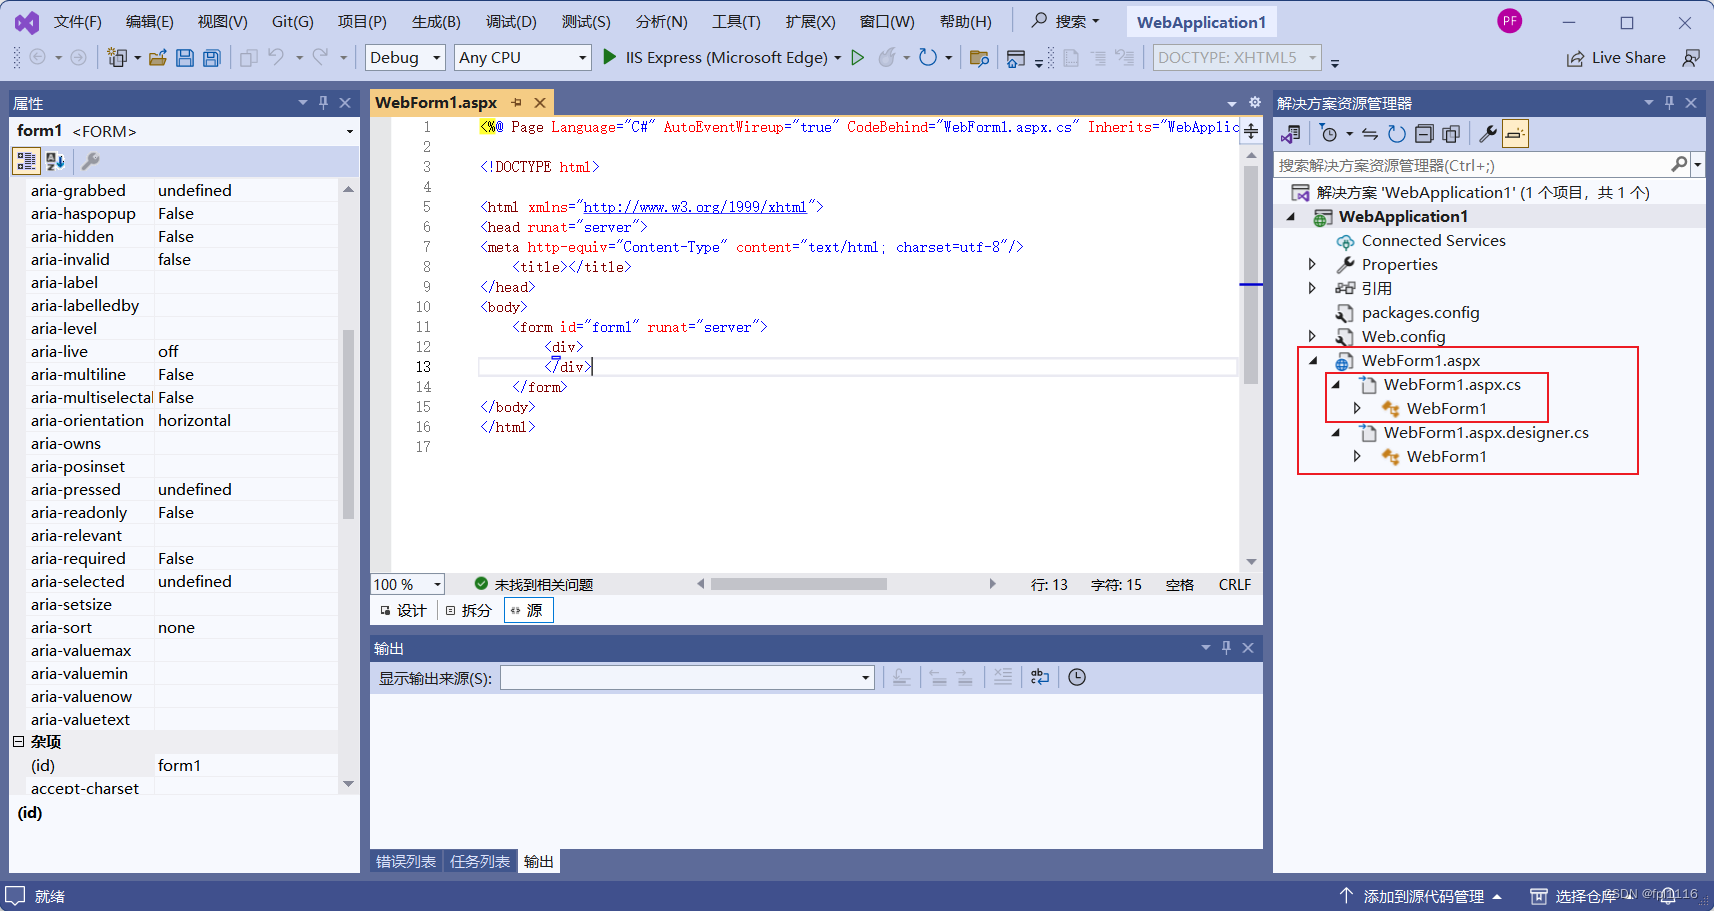Open the 文件(F) menu

(x=77, y=22)
